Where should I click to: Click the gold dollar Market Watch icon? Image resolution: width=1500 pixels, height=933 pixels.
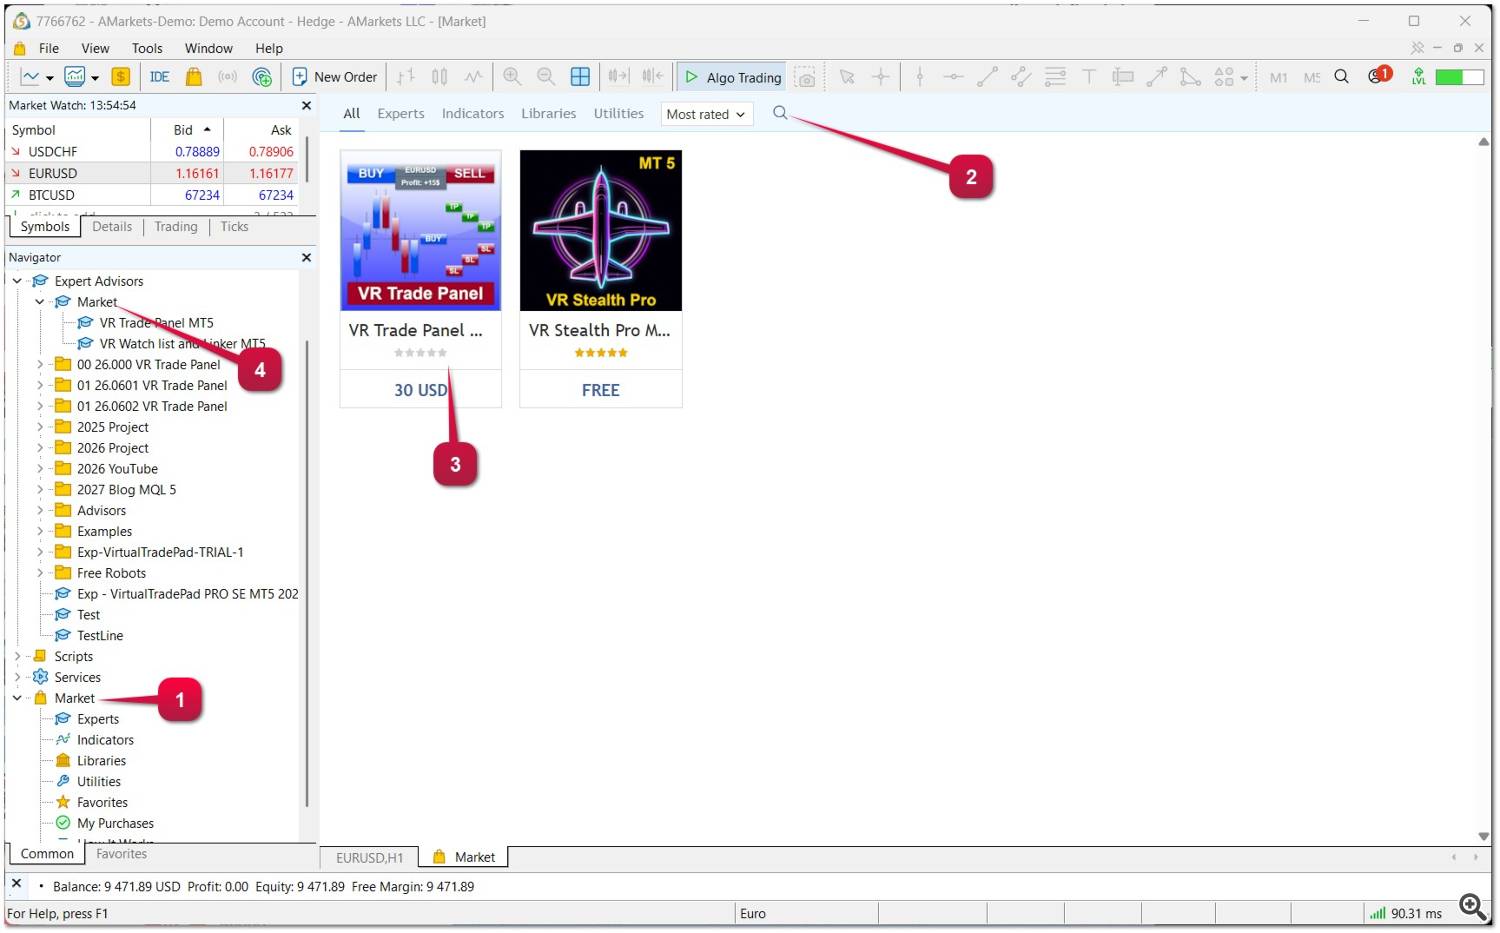tap(121, 77)
